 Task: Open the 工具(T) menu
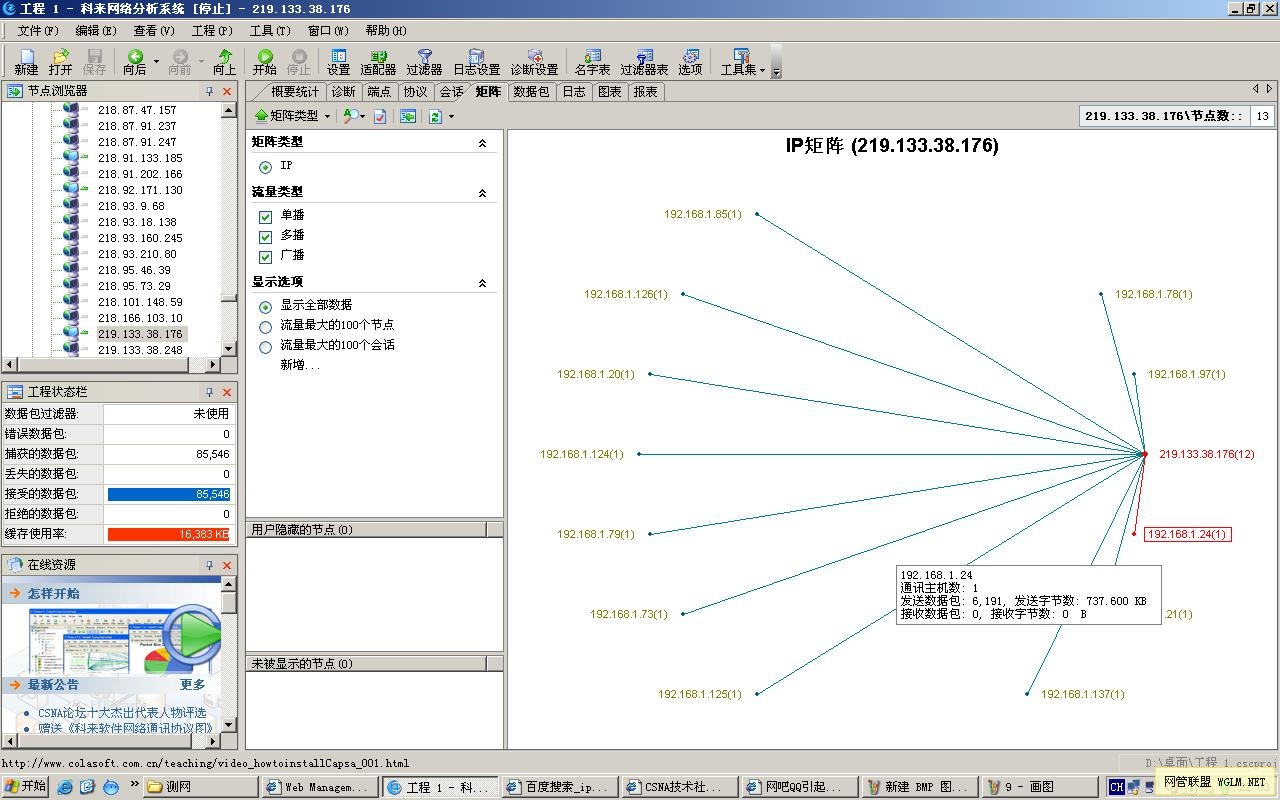point(269,31)
